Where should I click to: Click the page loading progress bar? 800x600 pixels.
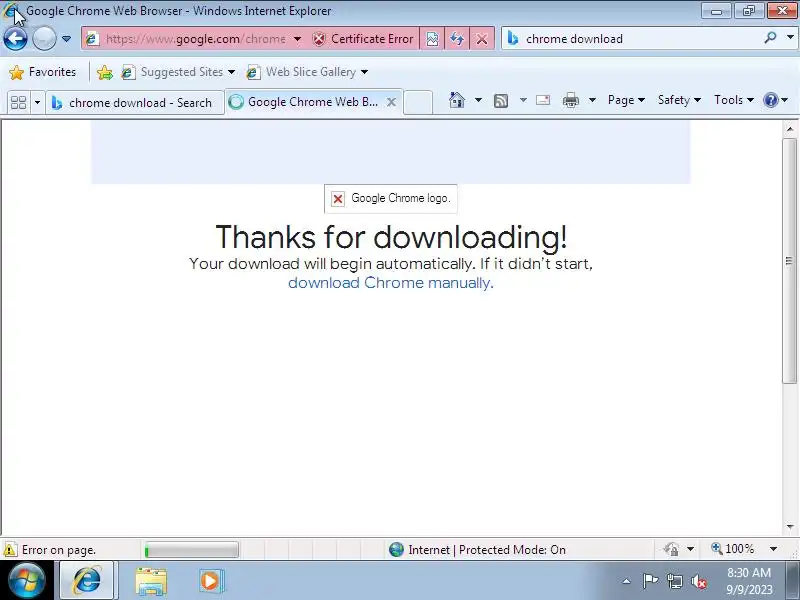tap(191, 550)
